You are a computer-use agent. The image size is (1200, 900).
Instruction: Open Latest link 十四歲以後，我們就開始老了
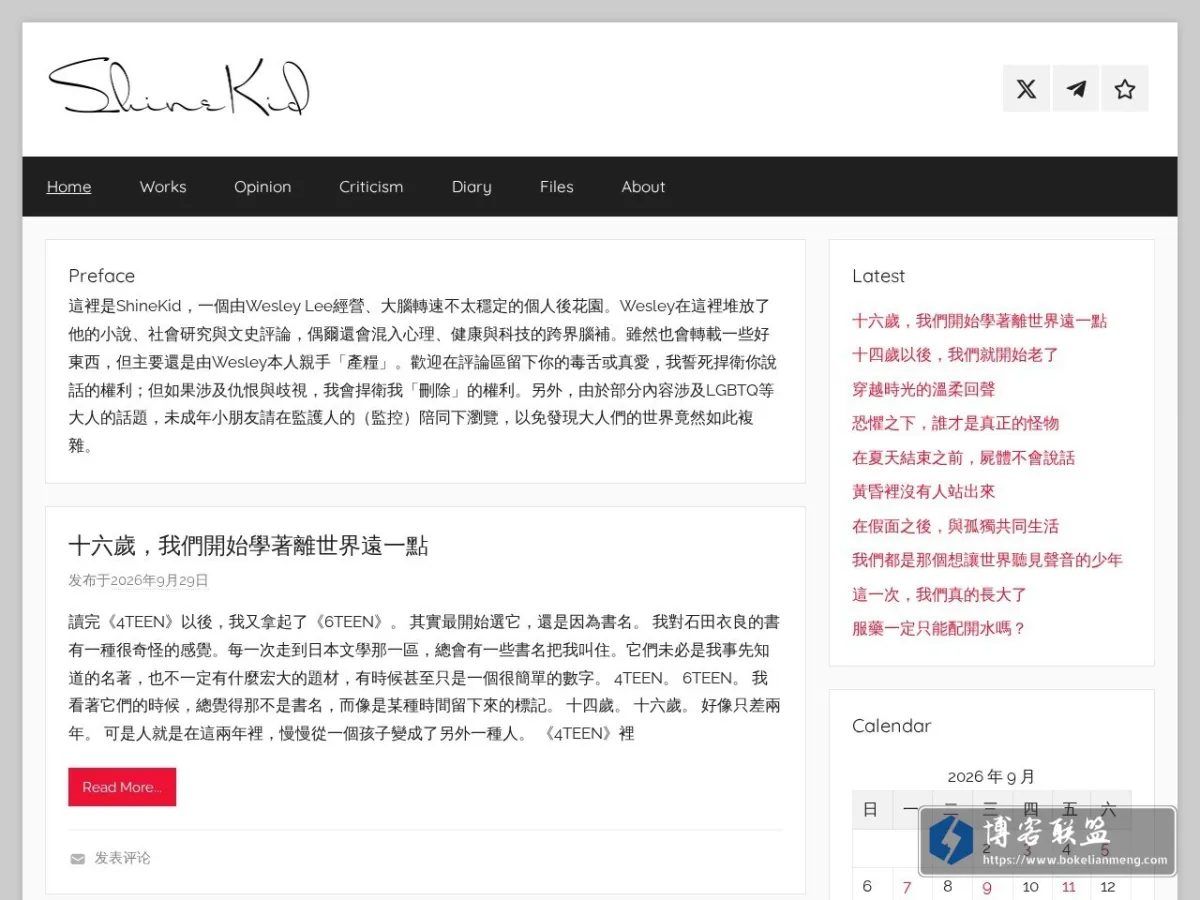point(955,355)
